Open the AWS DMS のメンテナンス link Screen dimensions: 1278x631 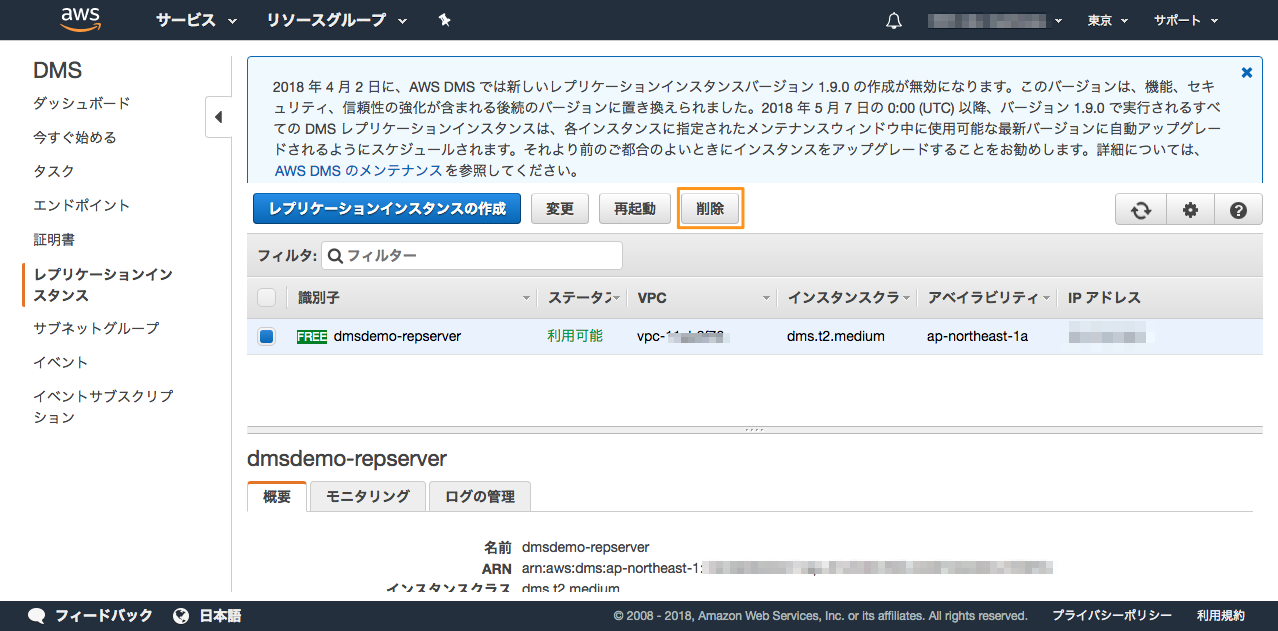coord(358,170)
